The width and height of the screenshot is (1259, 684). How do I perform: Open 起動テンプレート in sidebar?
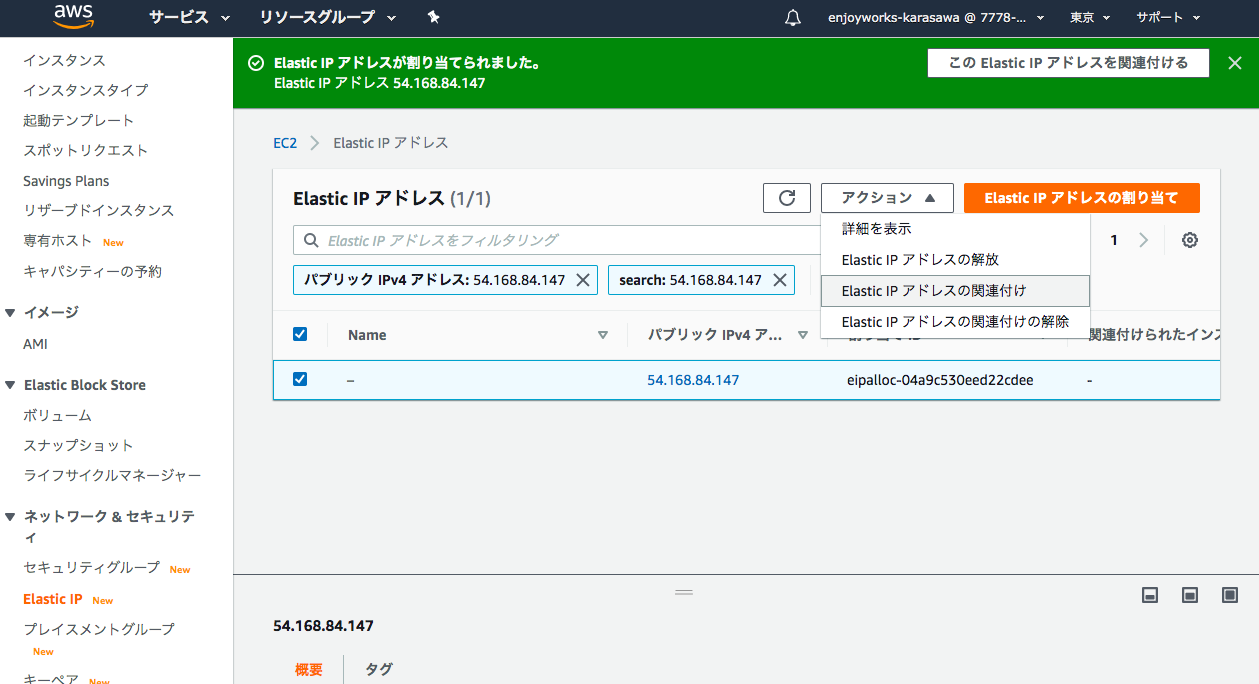[78, 120]
